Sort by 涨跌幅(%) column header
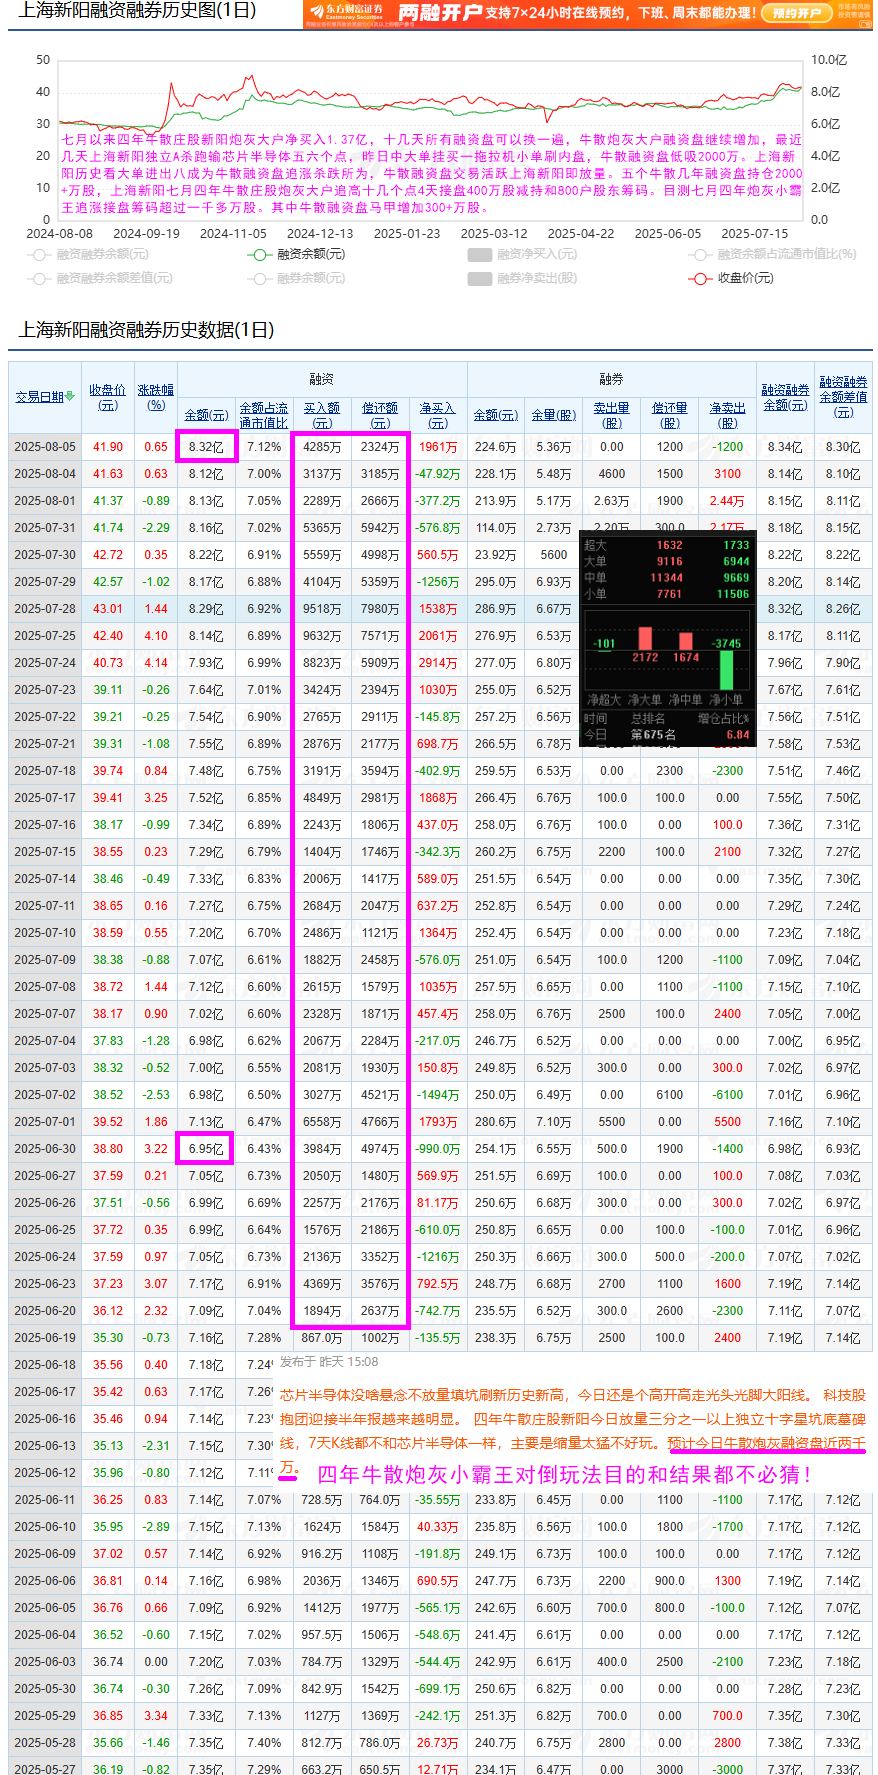 pos(156,397)
